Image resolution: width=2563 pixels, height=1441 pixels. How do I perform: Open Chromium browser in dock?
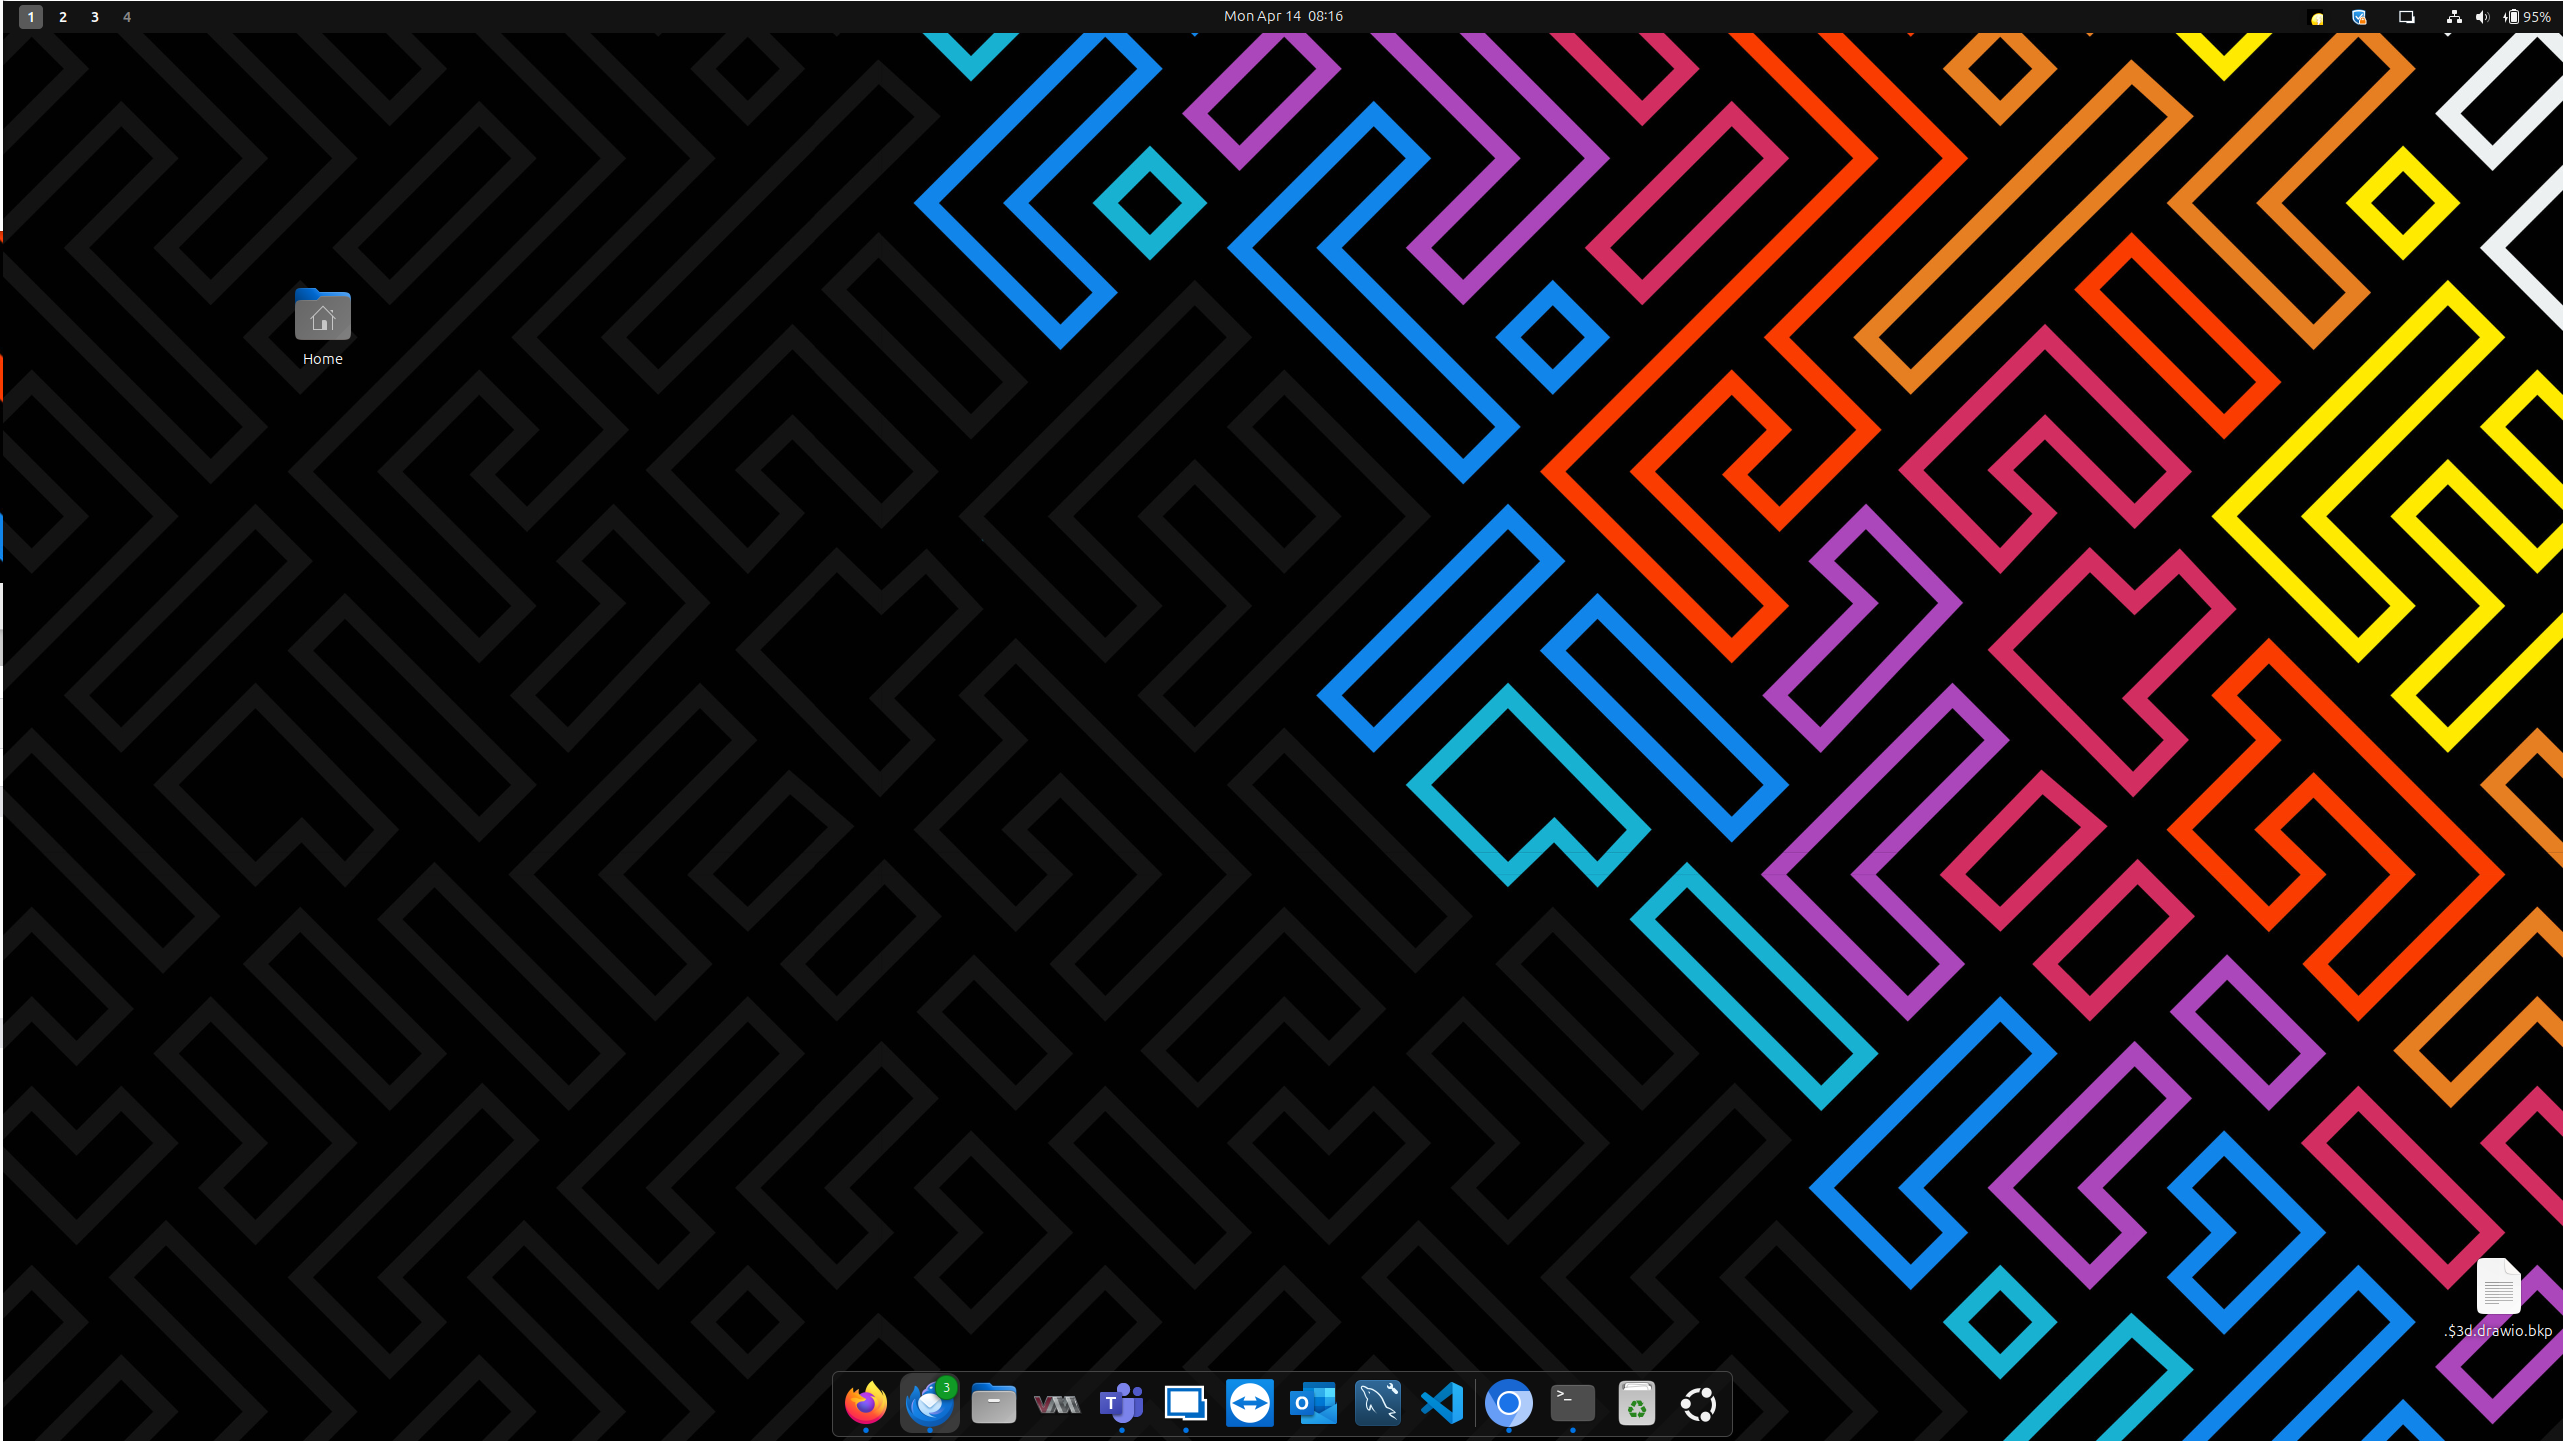click(1508, 1404)
